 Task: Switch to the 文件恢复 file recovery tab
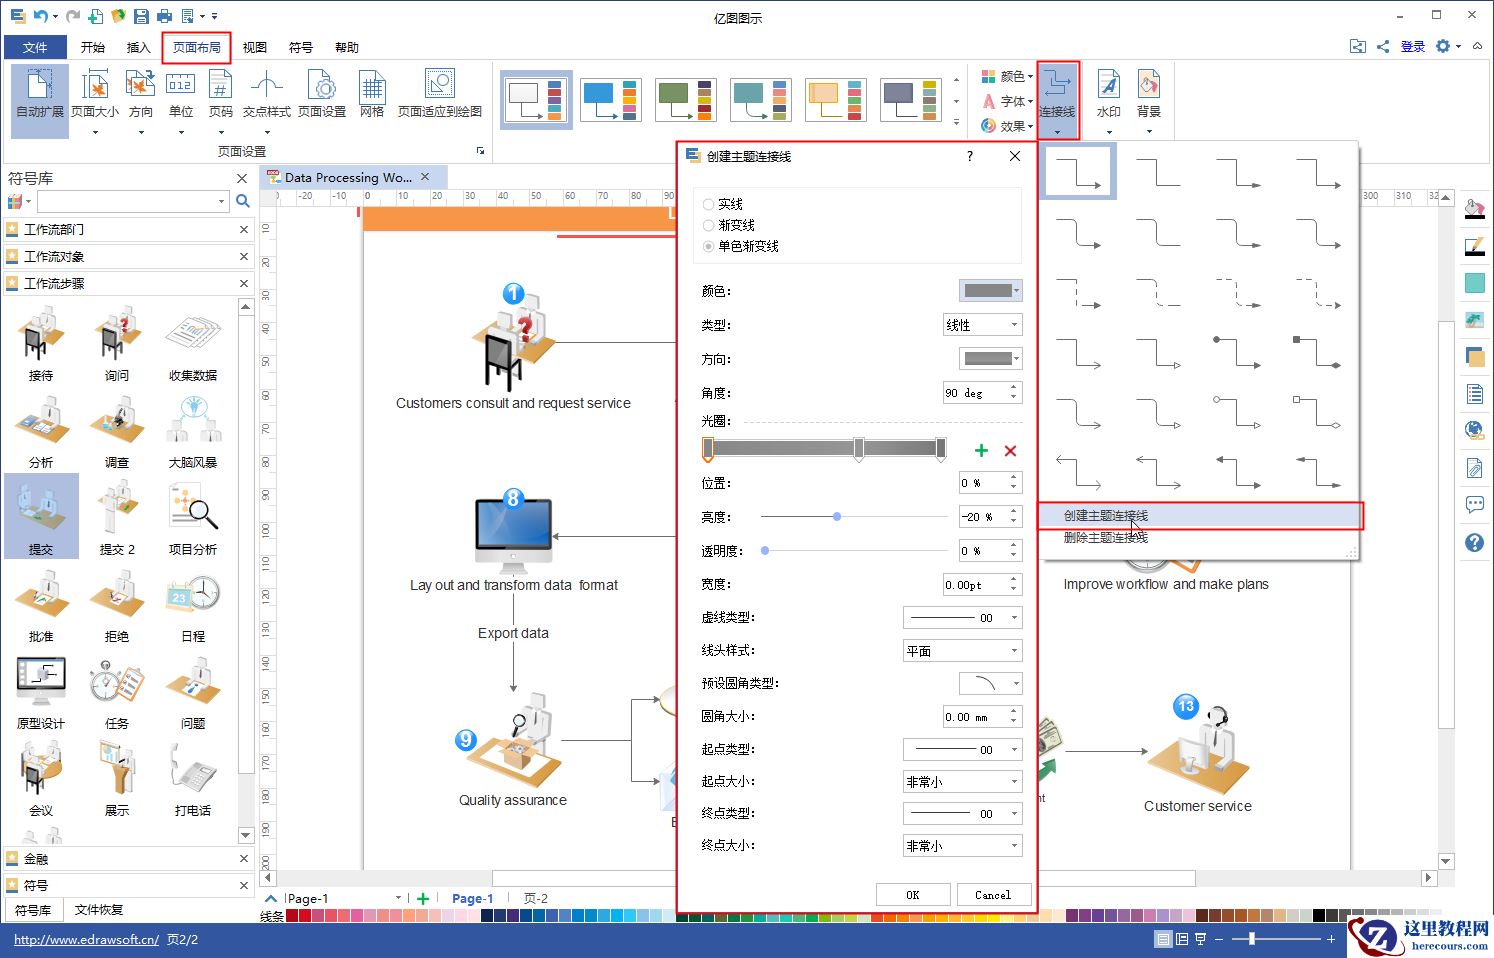(x=99, y=910)
